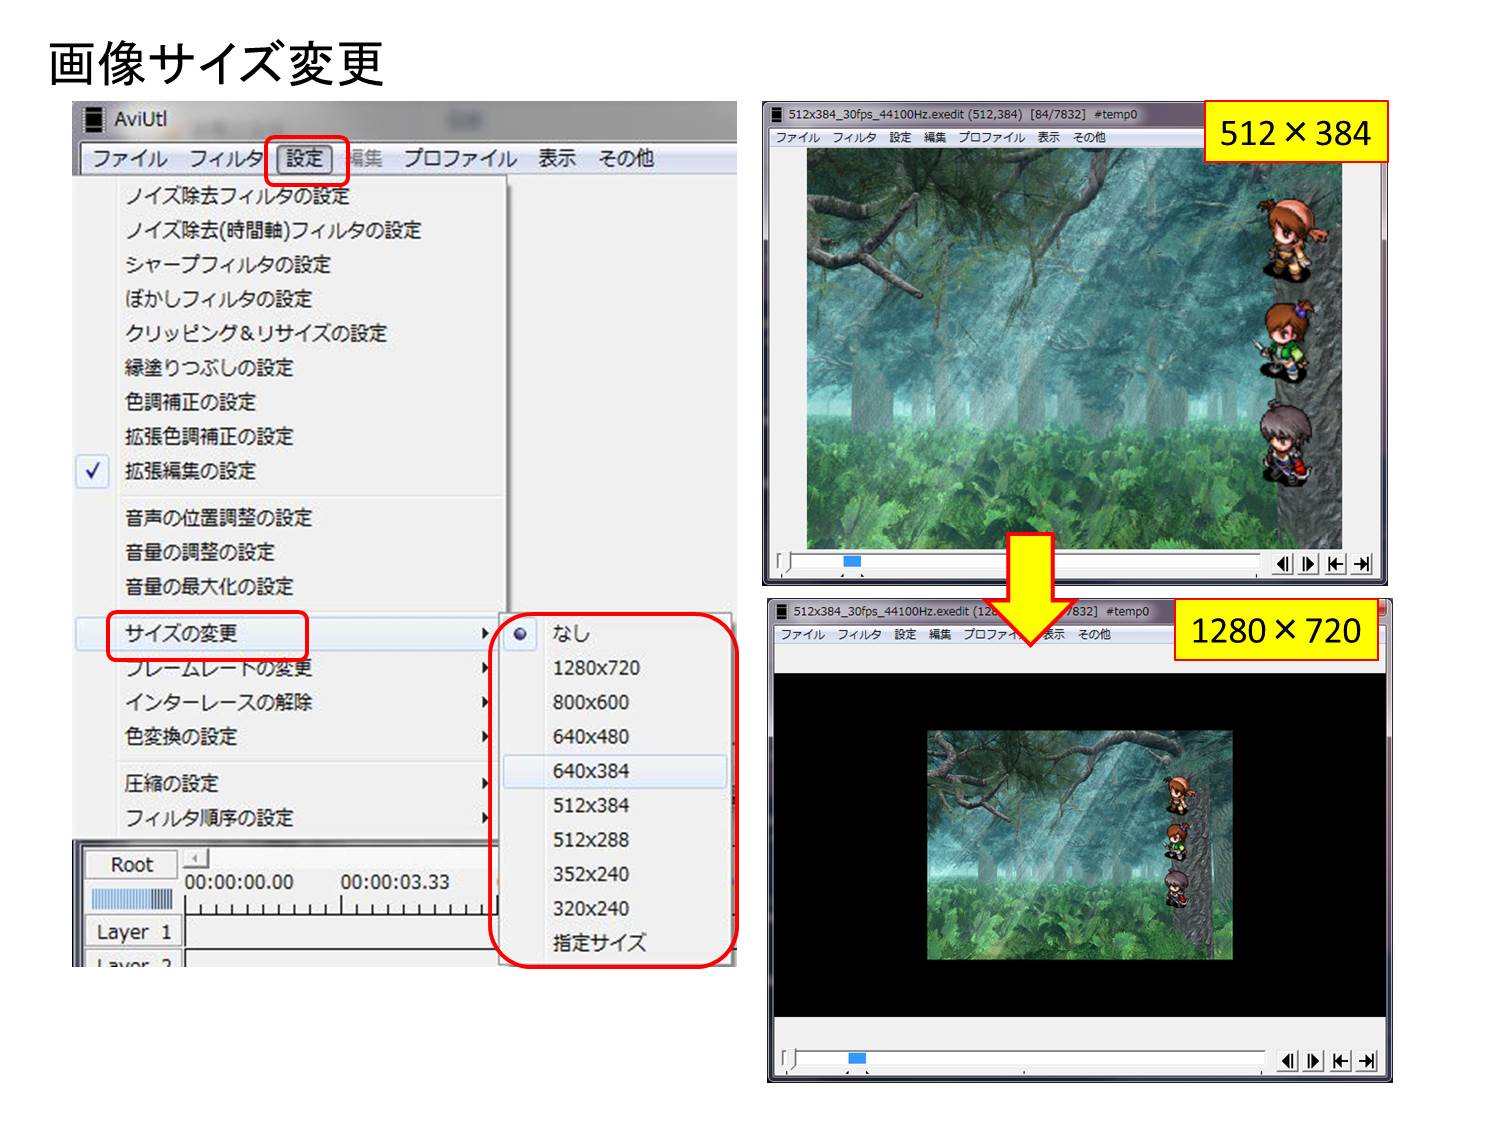Click the forest video frame in upper window
Screen dimensions: 1500x1125
pos(1074,348)
